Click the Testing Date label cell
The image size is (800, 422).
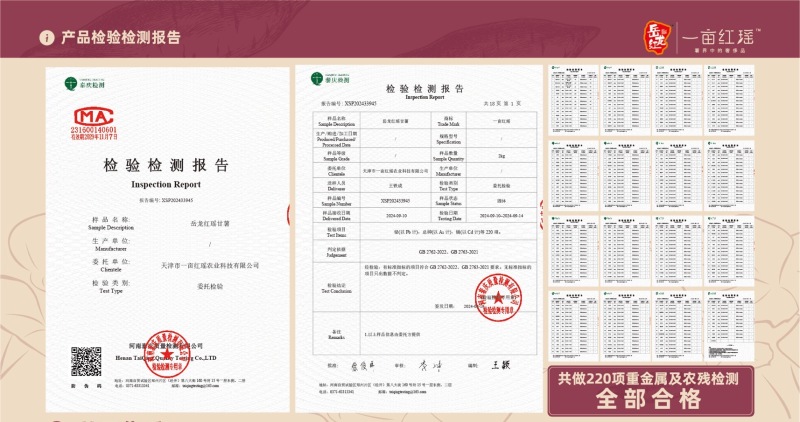448,215
